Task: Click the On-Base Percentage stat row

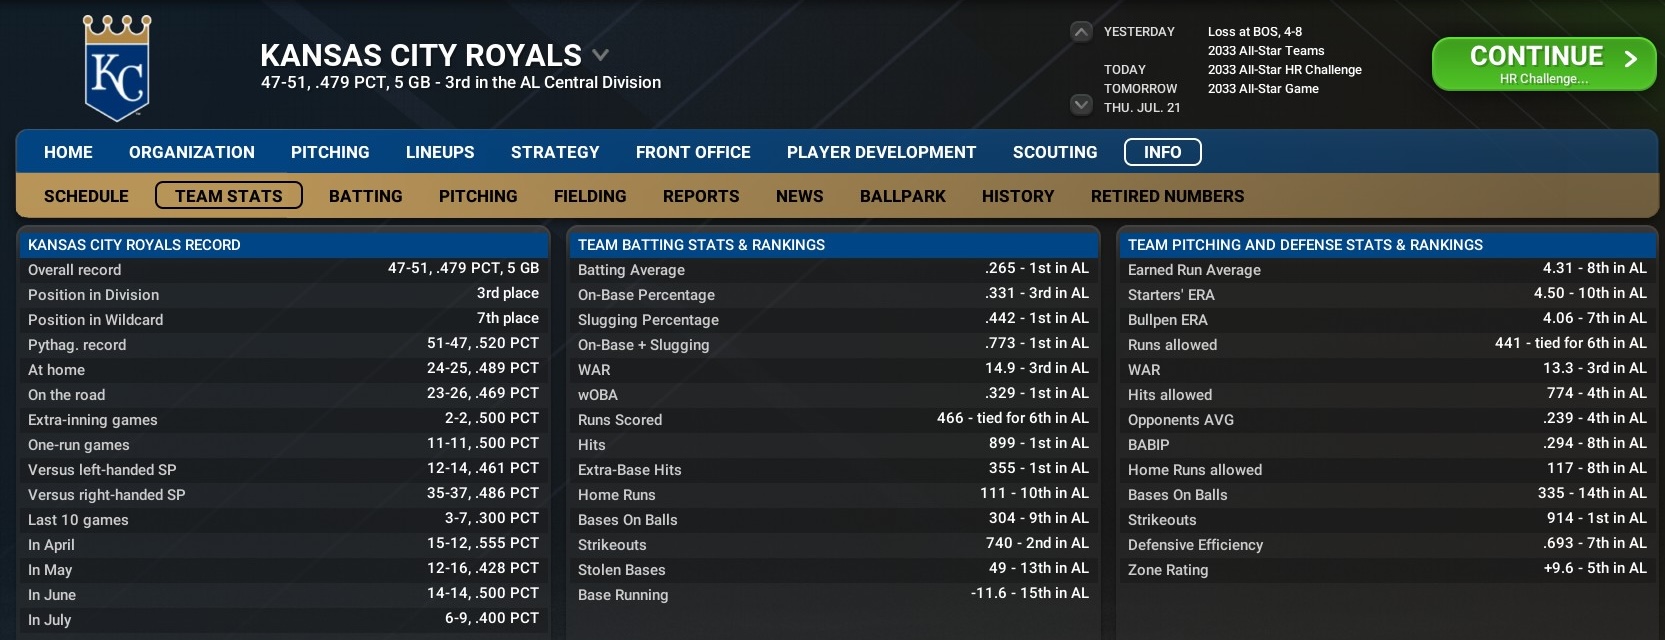Action: pos(833,294)
